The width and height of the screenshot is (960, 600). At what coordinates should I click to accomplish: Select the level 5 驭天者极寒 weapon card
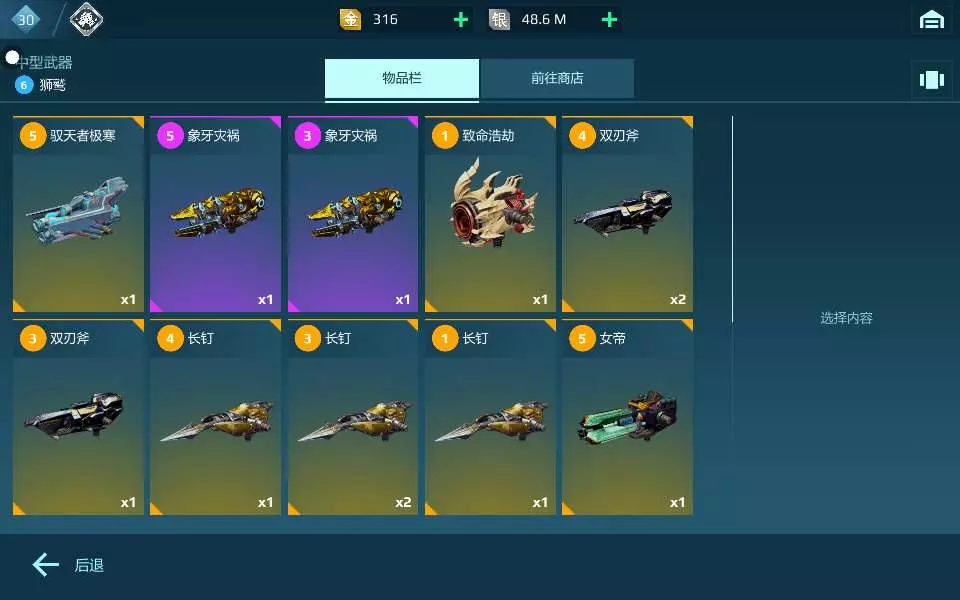pyautogui.click(x=78, y=214)
